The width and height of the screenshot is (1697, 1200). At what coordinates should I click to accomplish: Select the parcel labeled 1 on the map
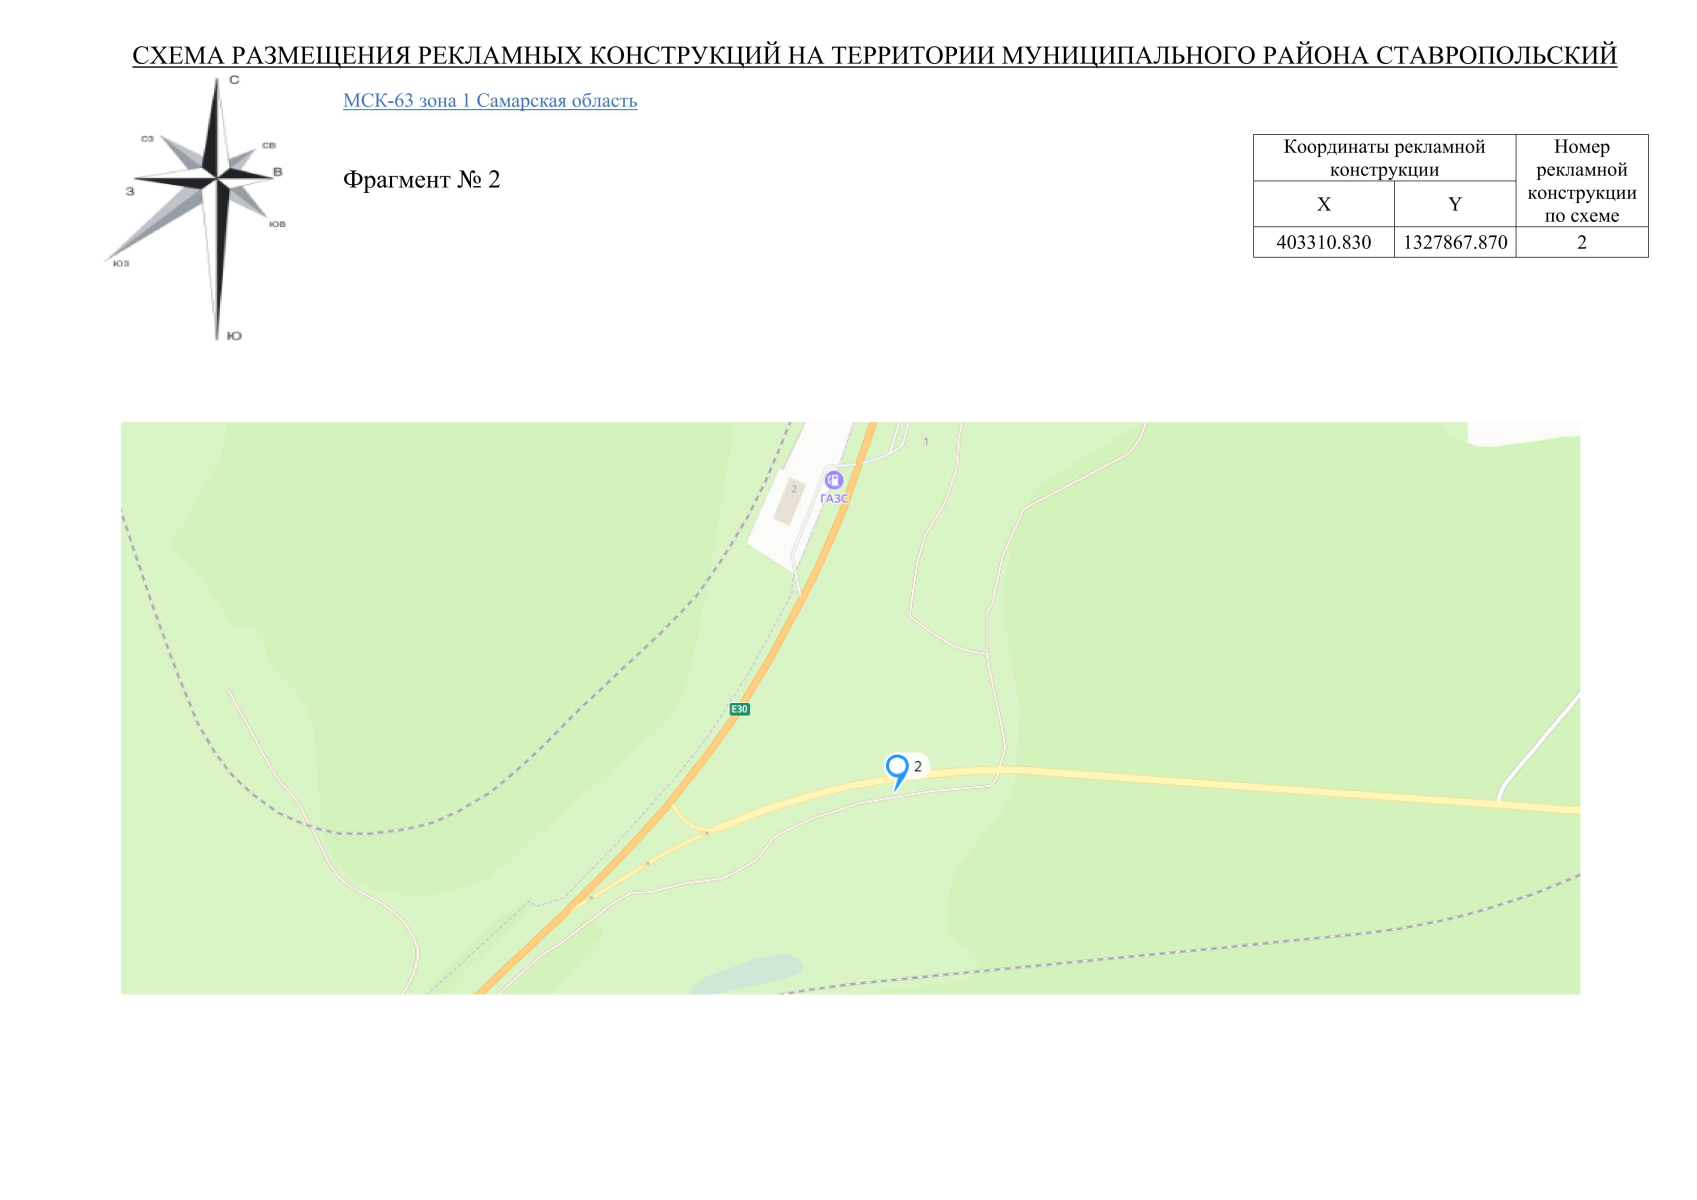tap(926, 441)
